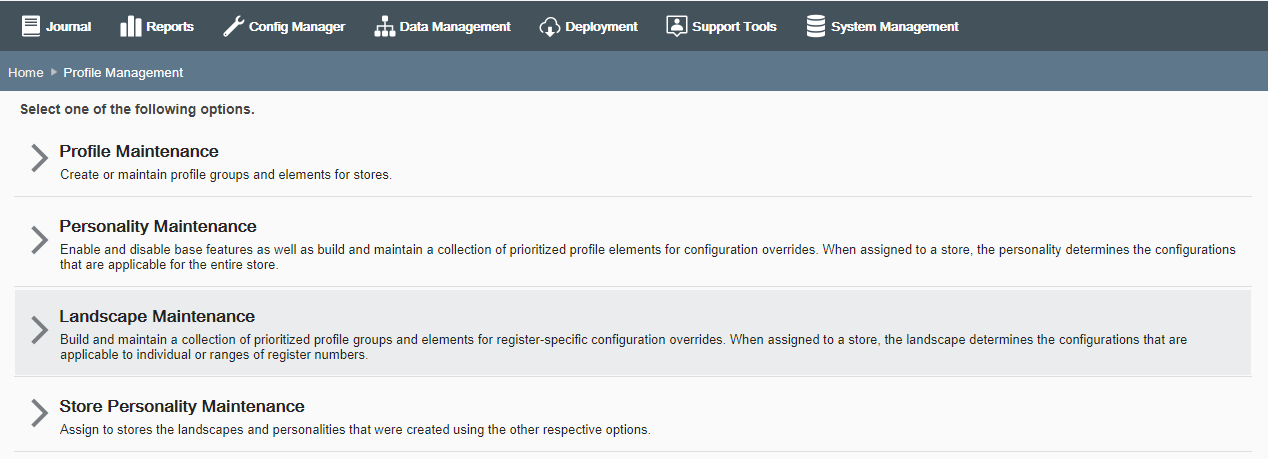Click the Reports bar chart icon
The width and height of the screenshot is (1268, 459).
(131, 26)
